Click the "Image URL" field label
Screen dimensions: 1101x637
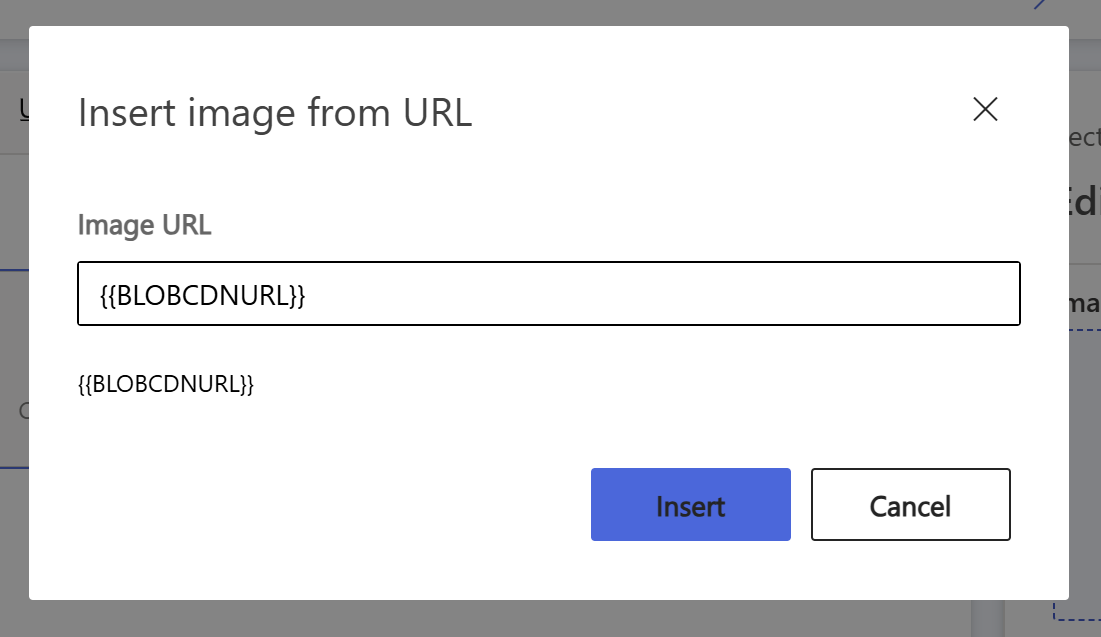pos(145,225)
